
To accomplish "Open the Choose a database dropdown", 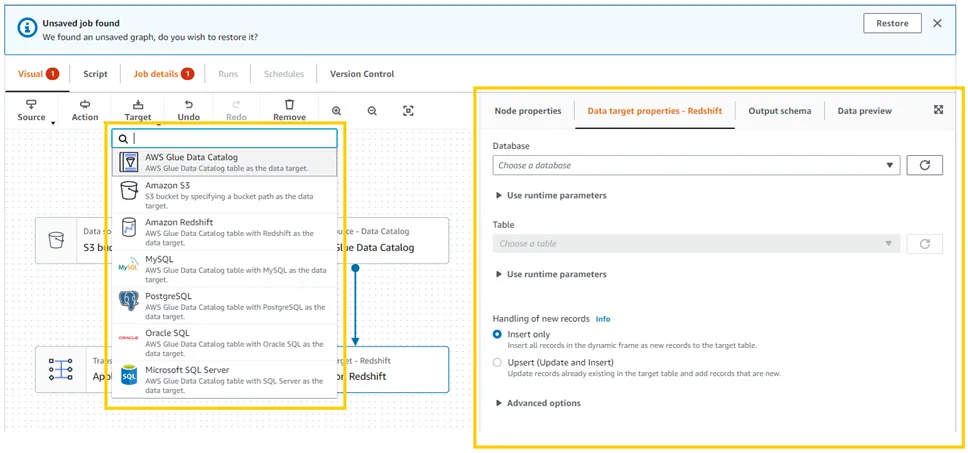I will 696,165.
